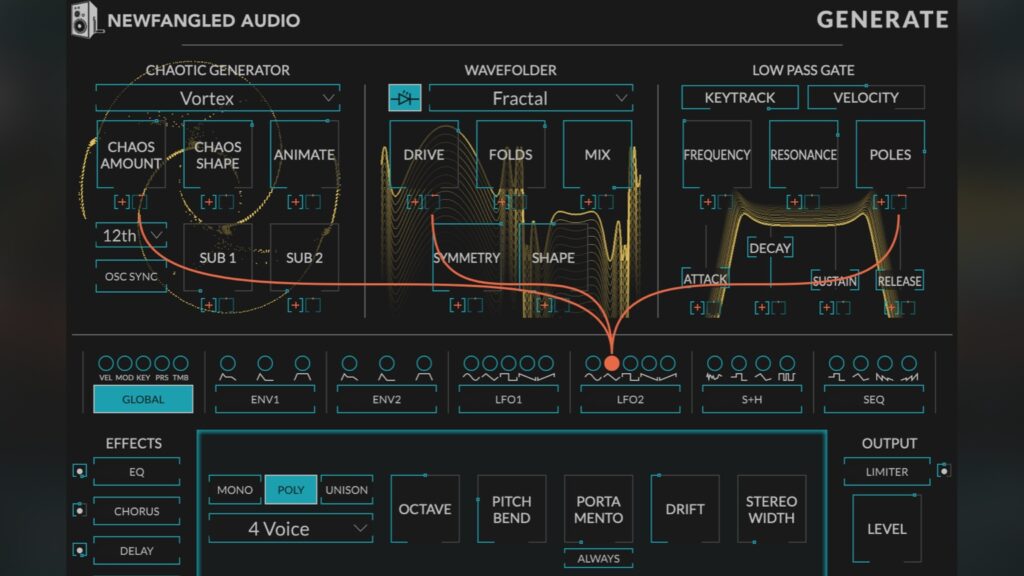1024x576 pixels.
Task: Open the DELAY effect panel
Action: coord(136,551)
